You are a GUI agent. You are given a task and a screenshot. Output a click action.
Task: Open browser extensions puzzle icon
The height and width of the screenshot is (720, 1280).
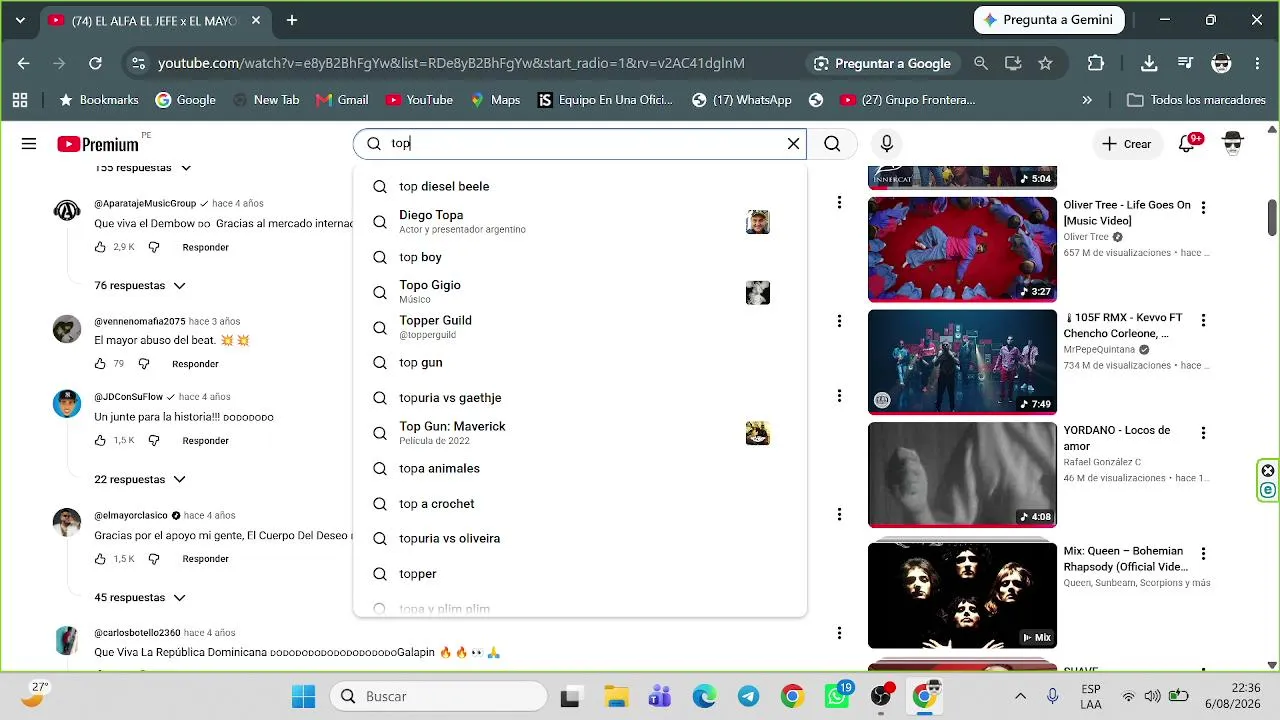coord(1096,63)
